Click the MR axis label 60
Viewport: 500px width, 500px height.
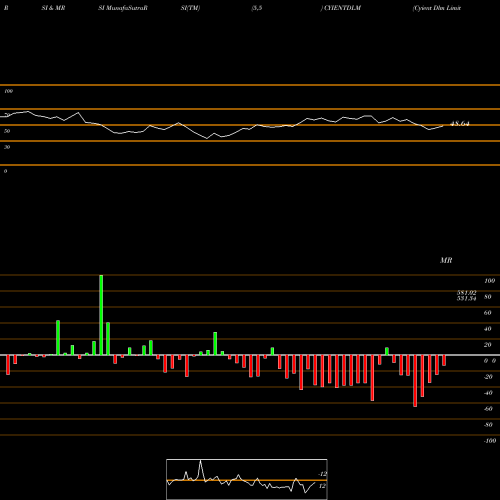pos(487,313)
